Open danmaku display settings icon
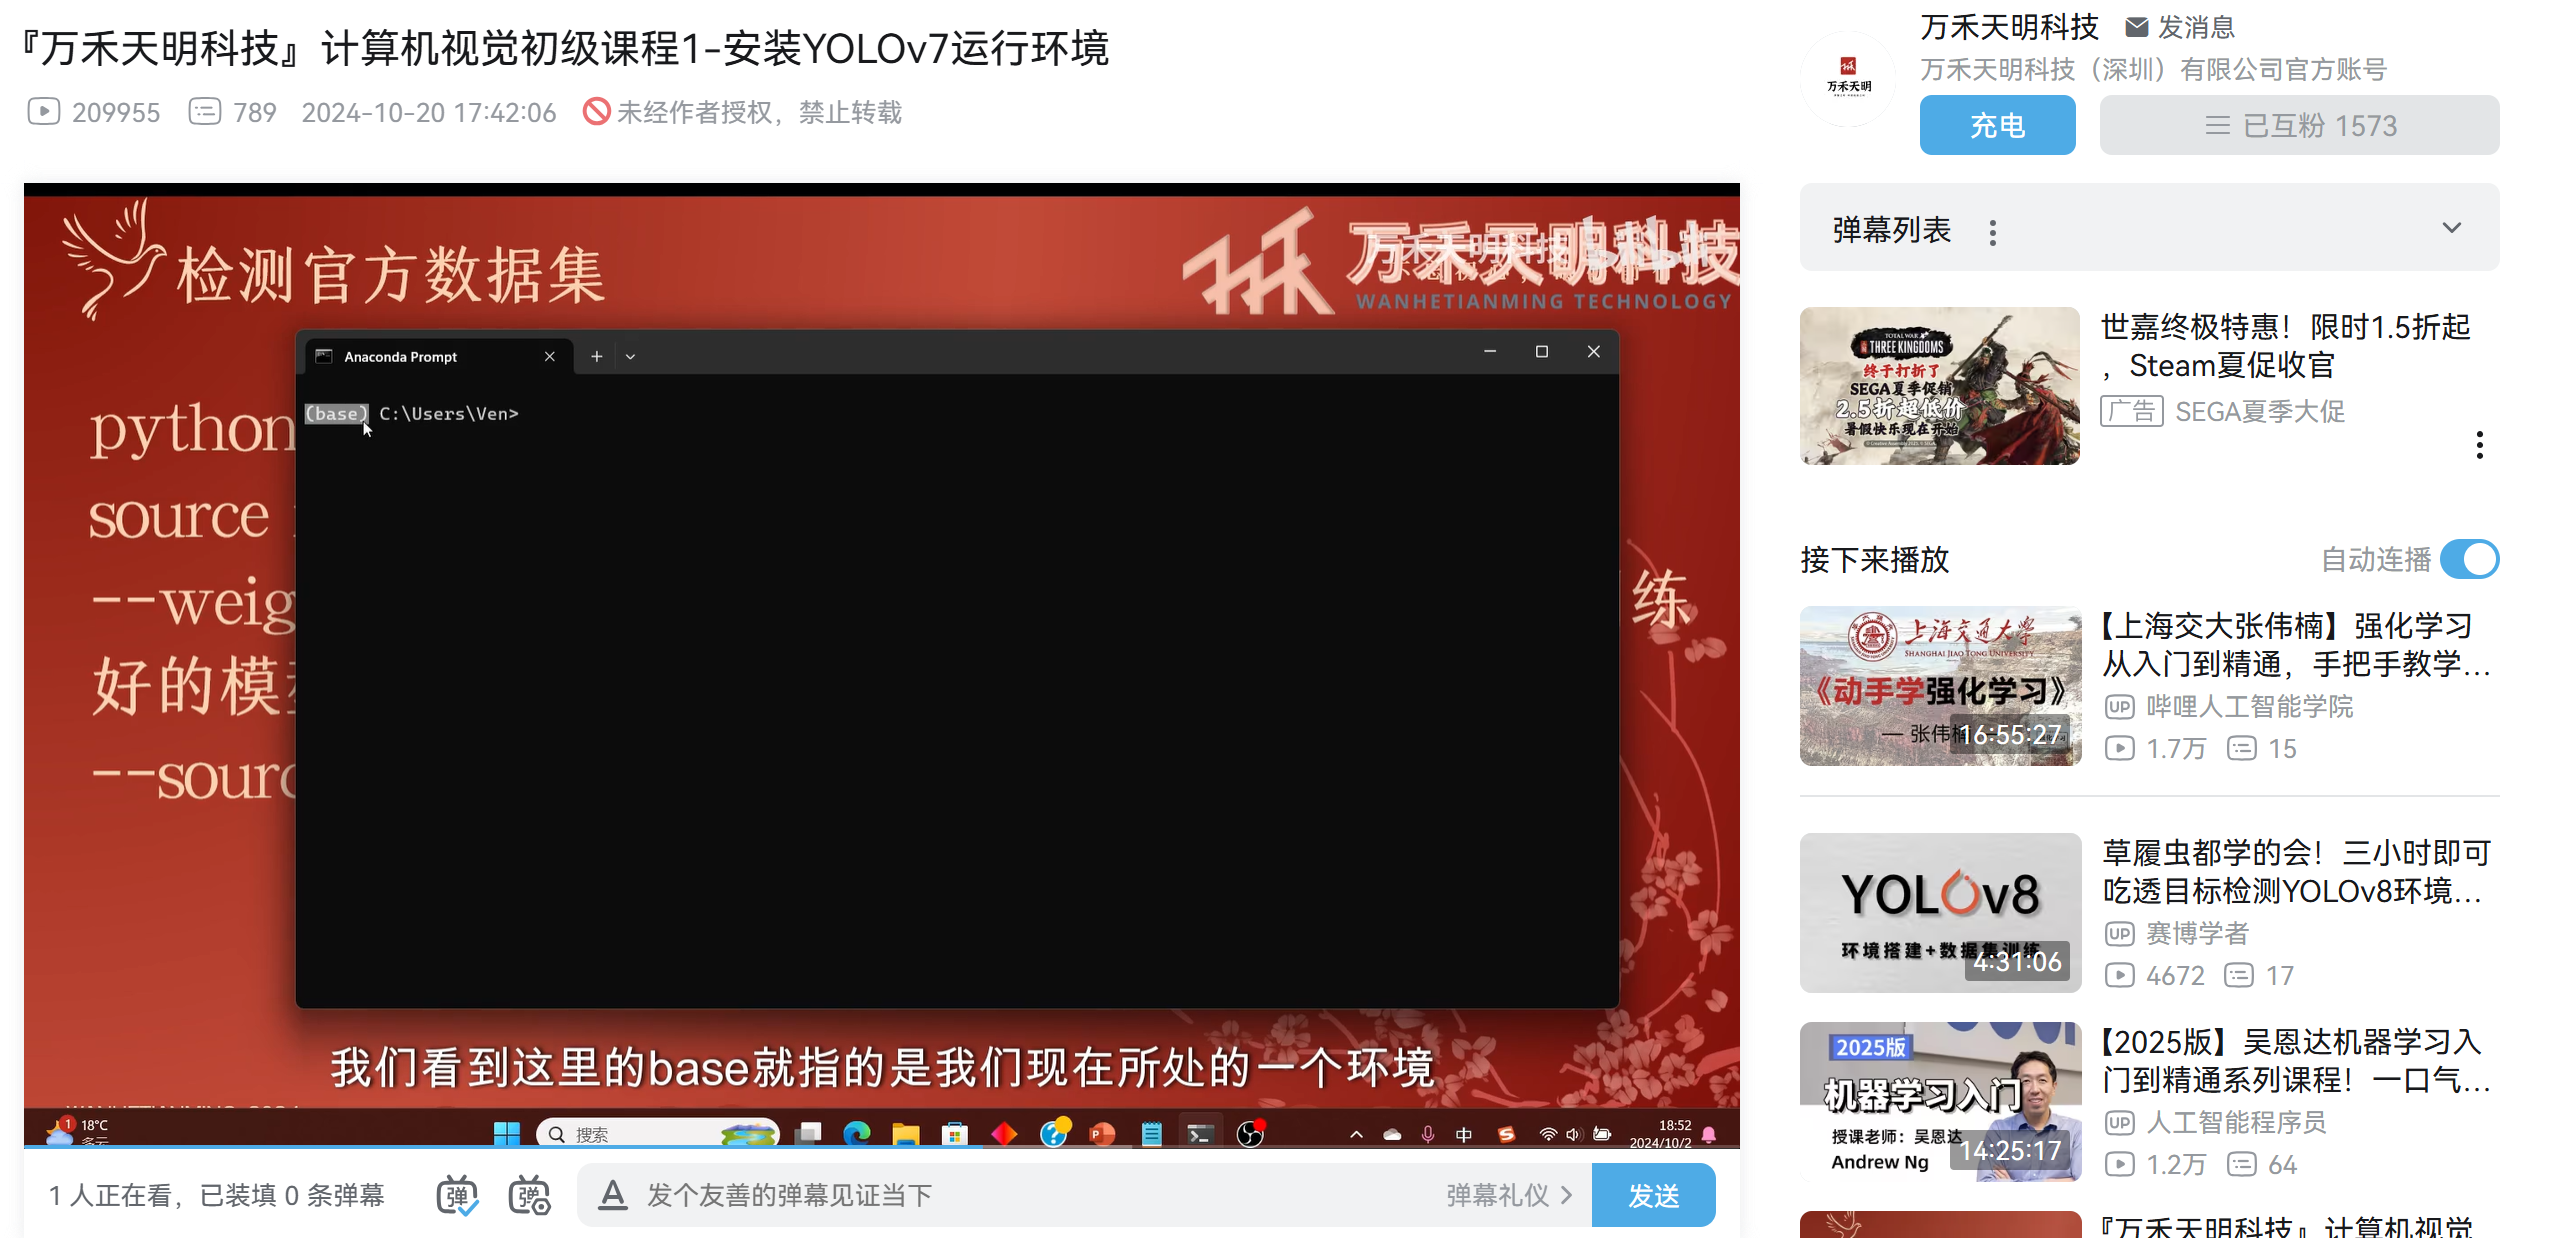 529,1195
